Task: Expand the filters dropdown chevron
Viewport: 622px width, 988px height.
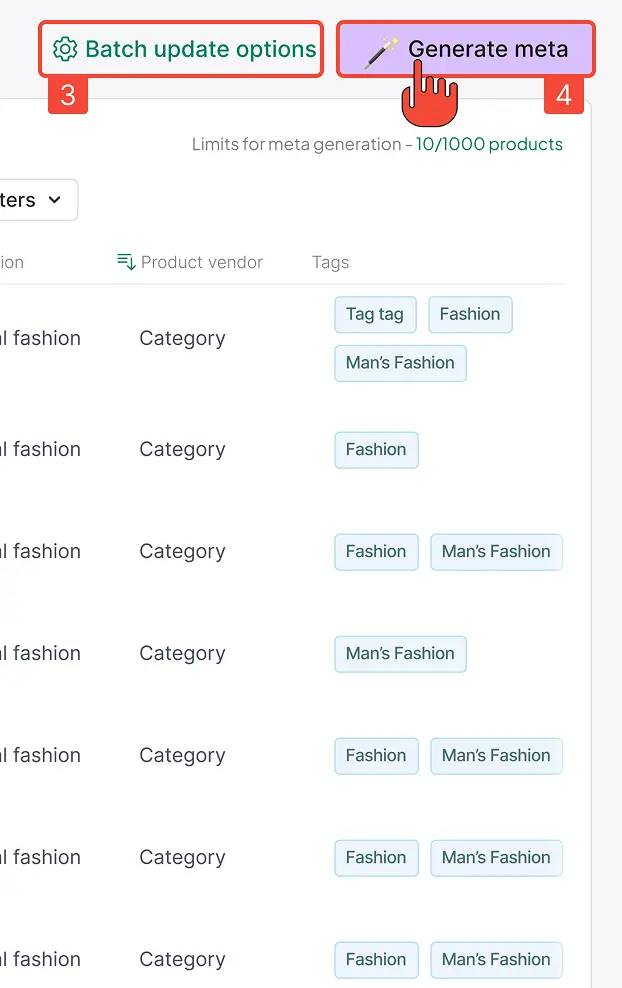Action: (x=55, y=200)
